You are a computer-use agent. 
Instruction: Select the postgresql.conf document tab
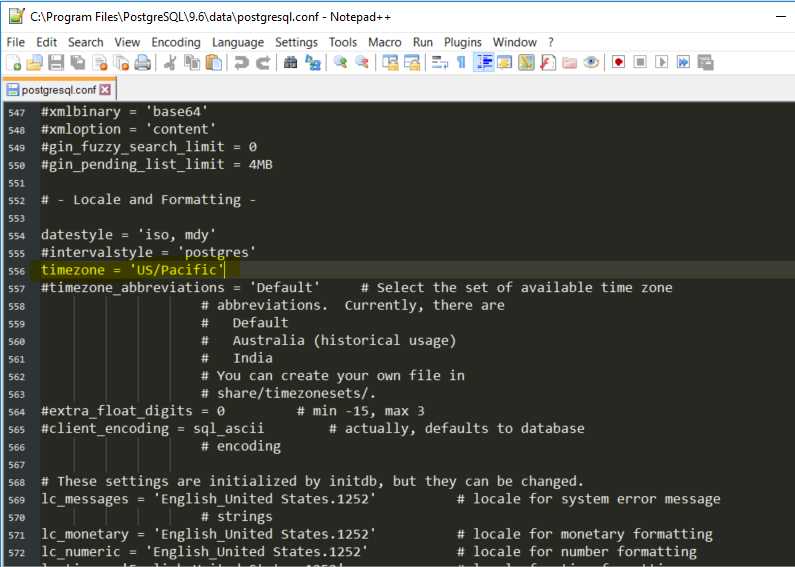tap(58, 90)
